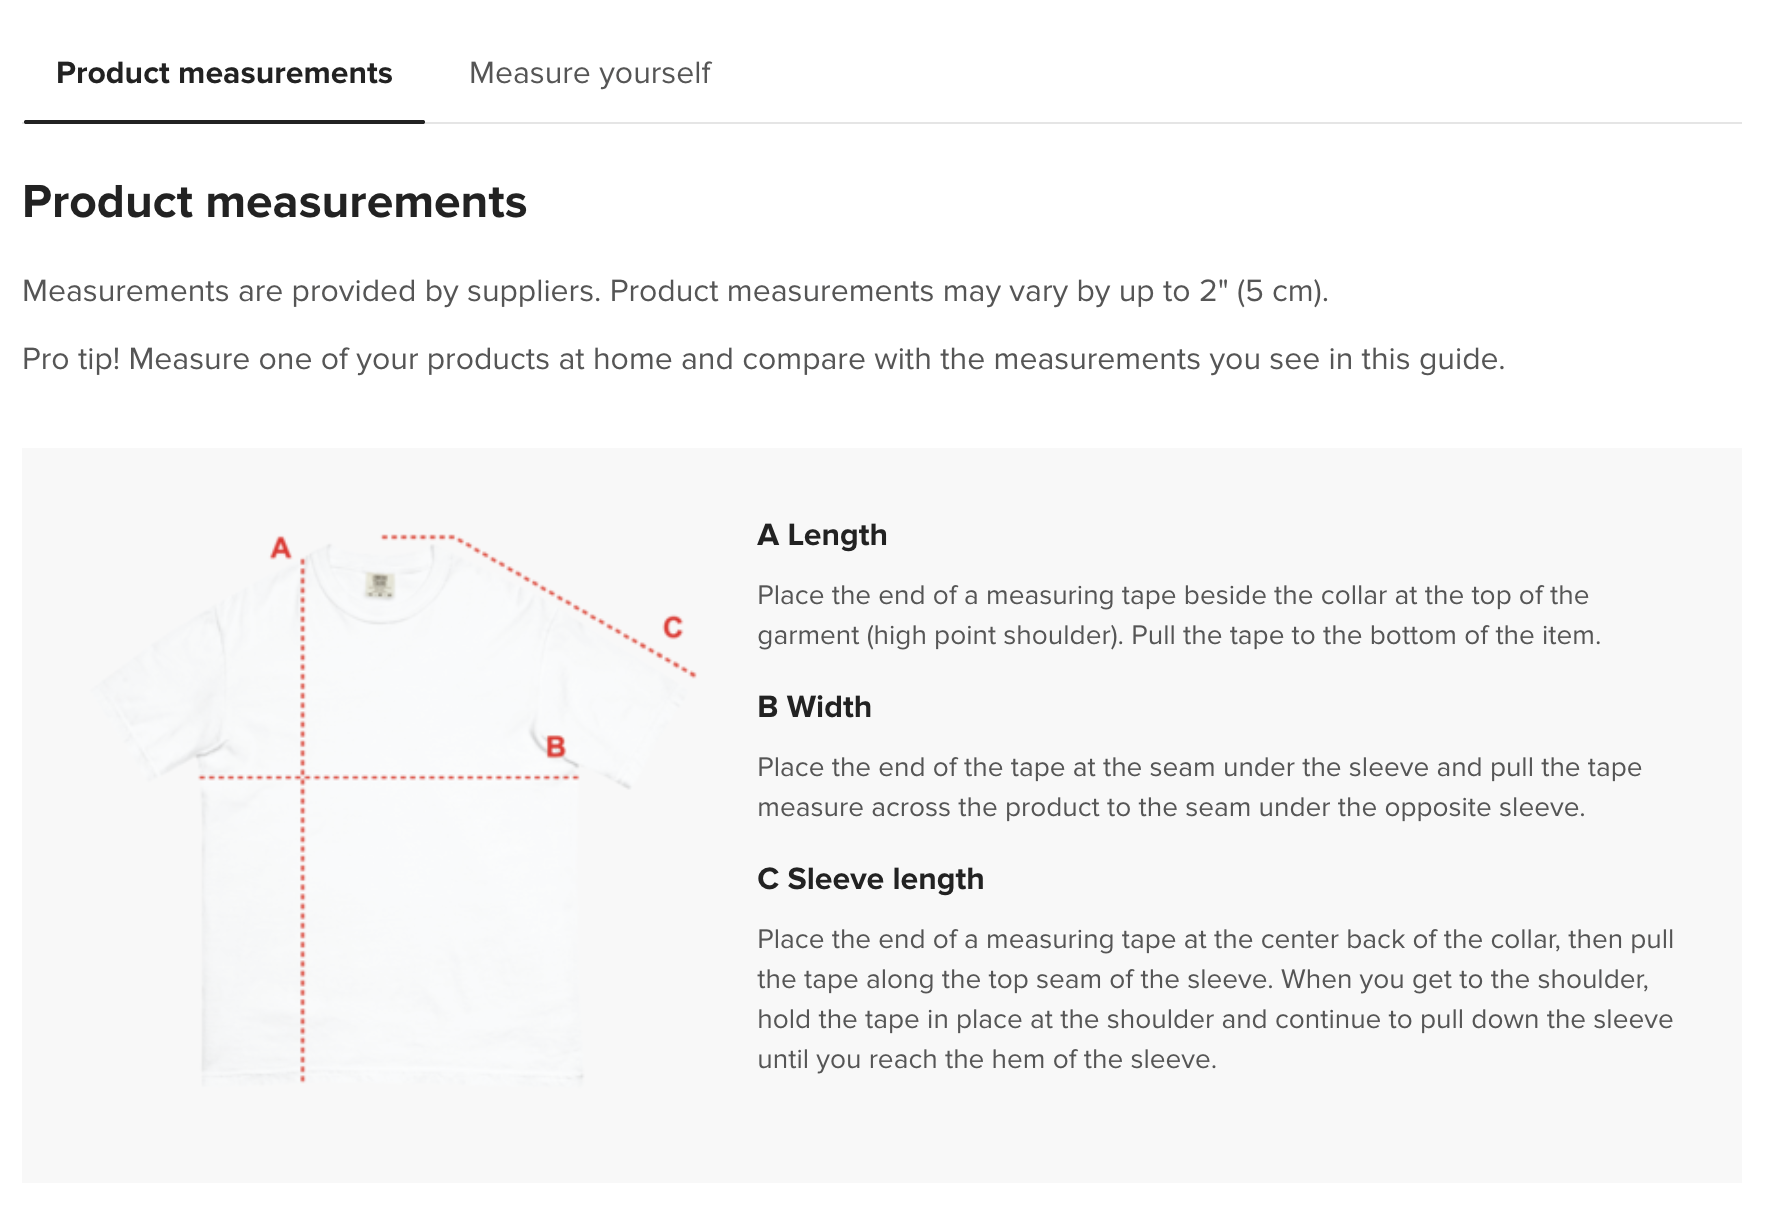1766x1210 pixels.
Task: Click the Pro tip paragraph text
Action: [763, 359]
